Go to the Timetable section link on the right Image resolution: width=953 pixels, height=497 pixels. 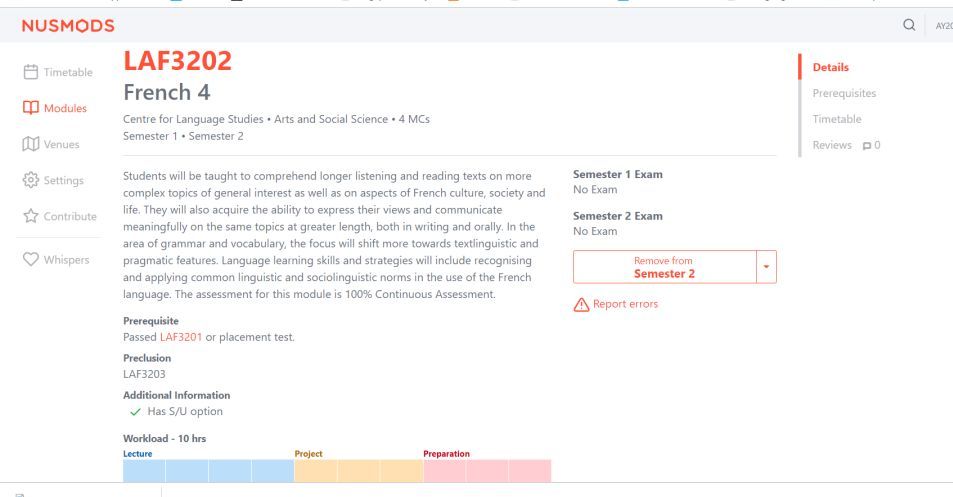tap(836, 119)
